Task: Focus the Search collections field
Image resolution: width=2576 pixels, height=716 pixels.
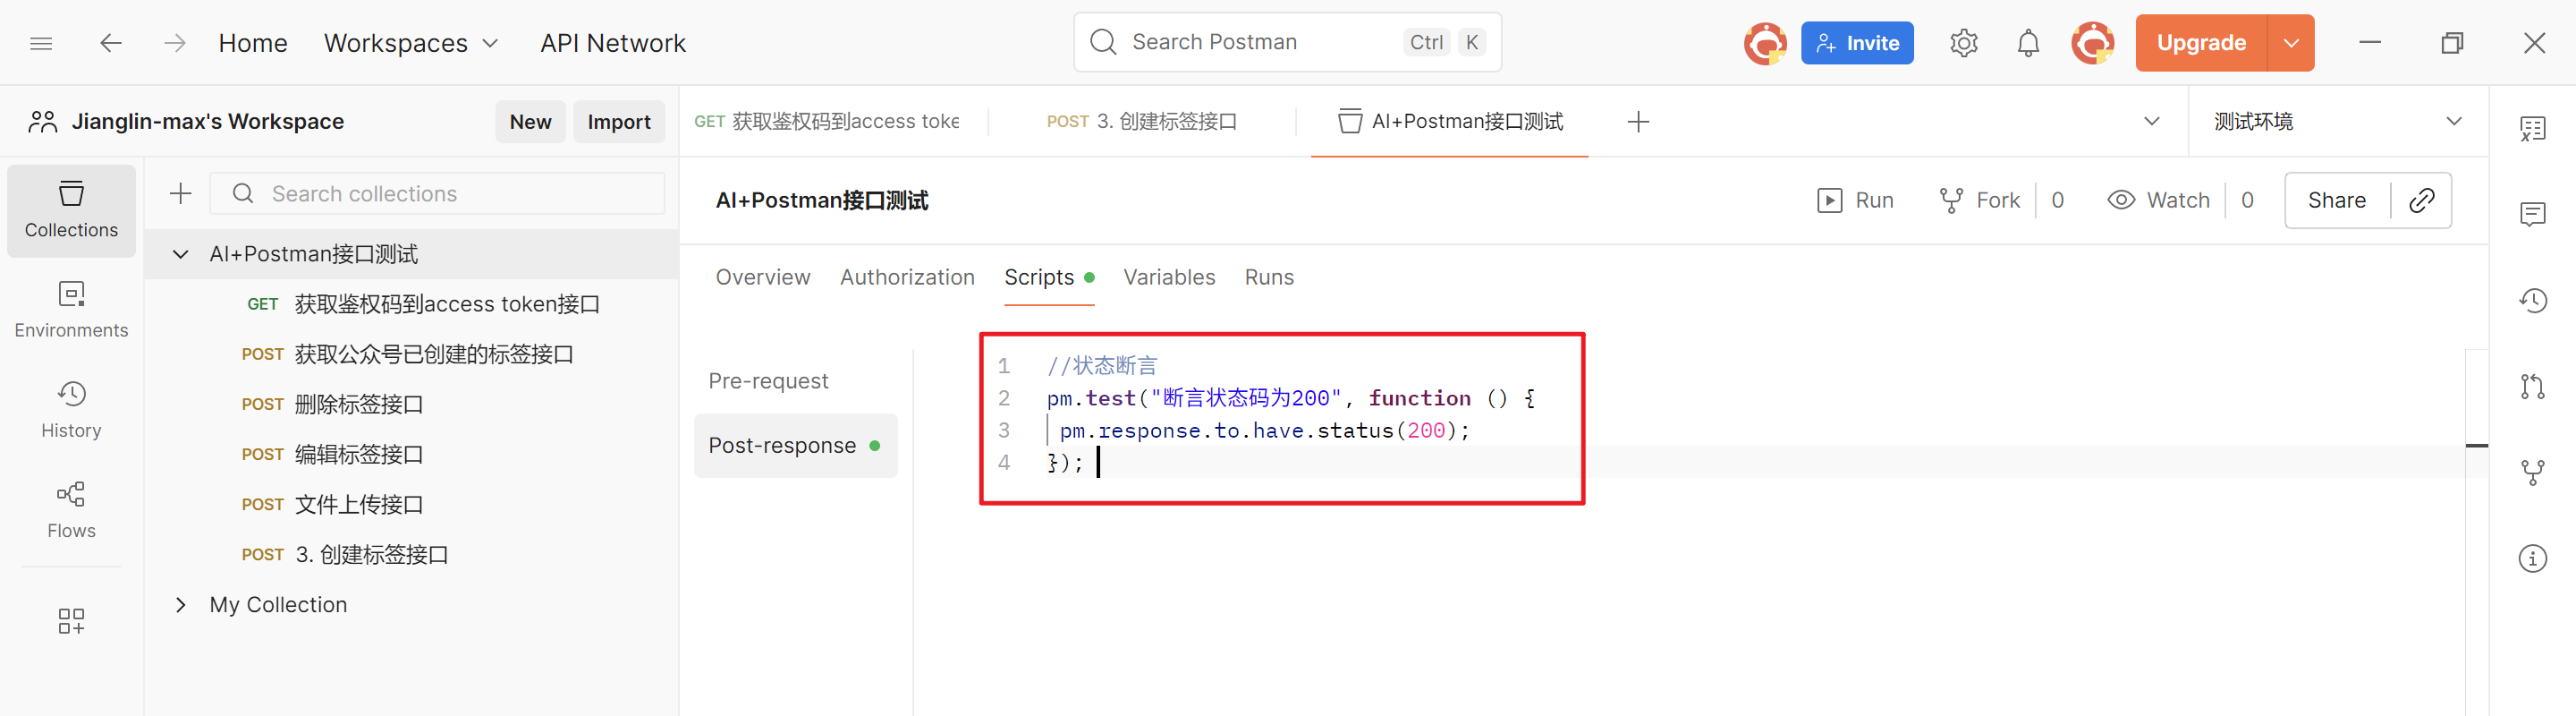Action: [x=437, y=193]
